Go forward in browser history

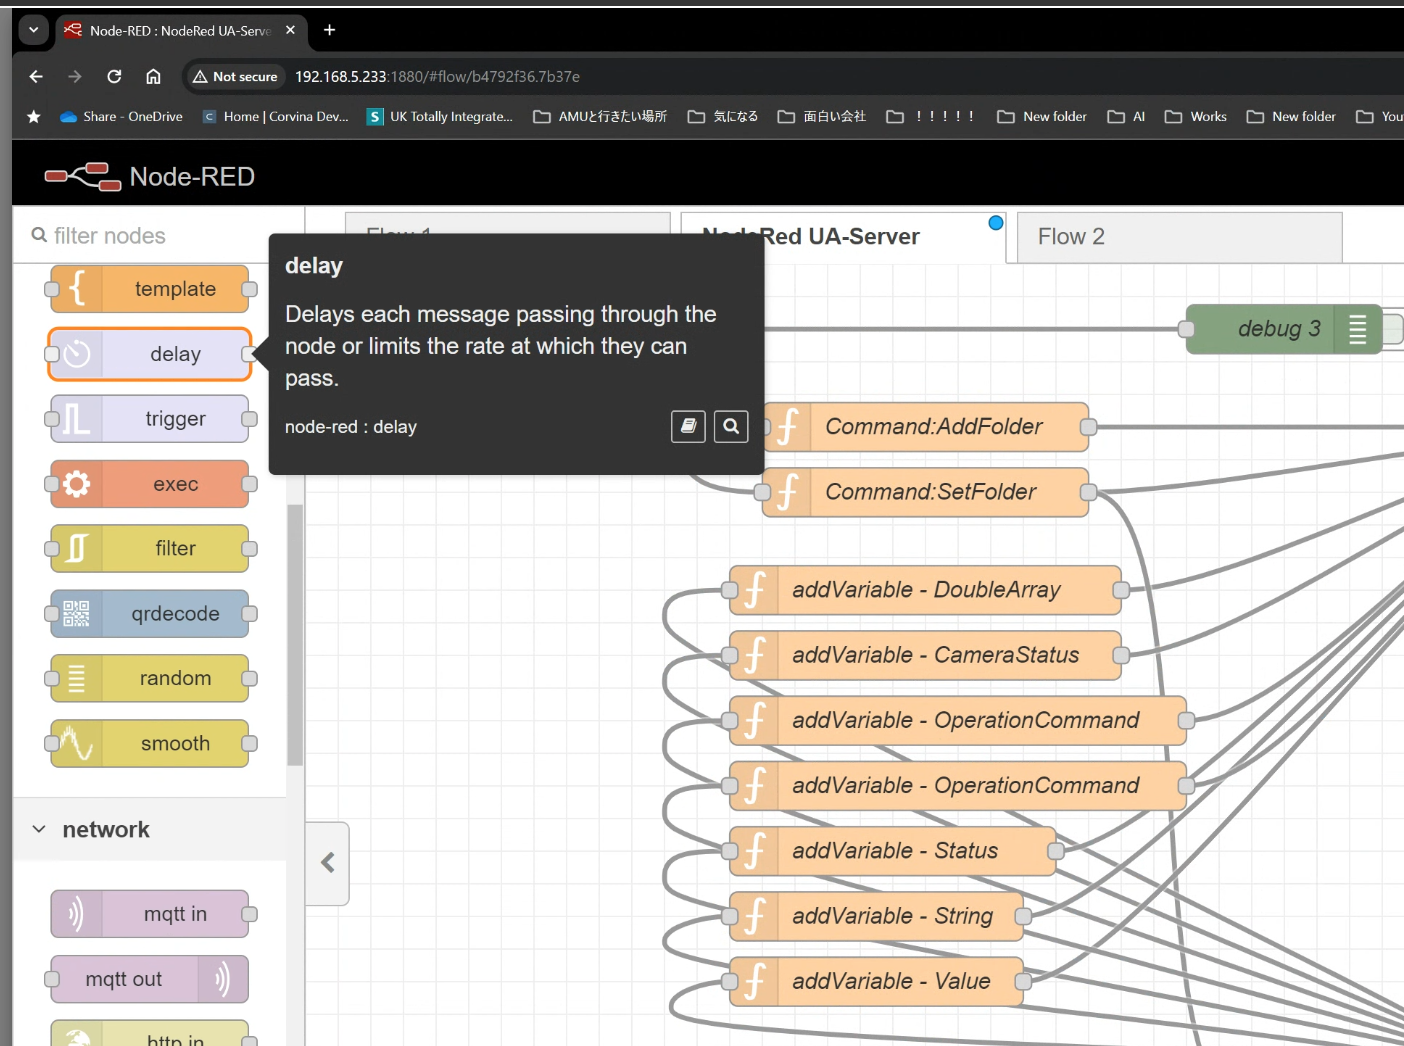(75, 77)
